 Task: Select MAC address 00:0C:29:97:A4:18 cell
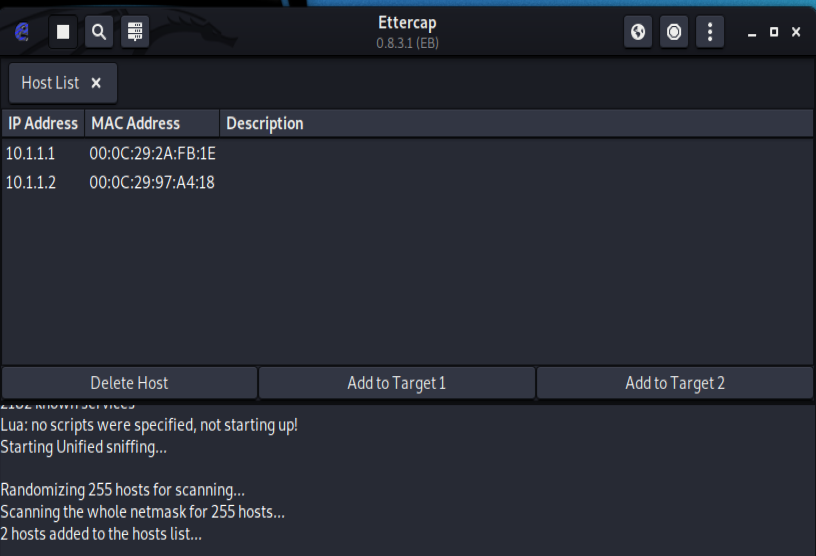pyautogui.click(x=152, y=183)
